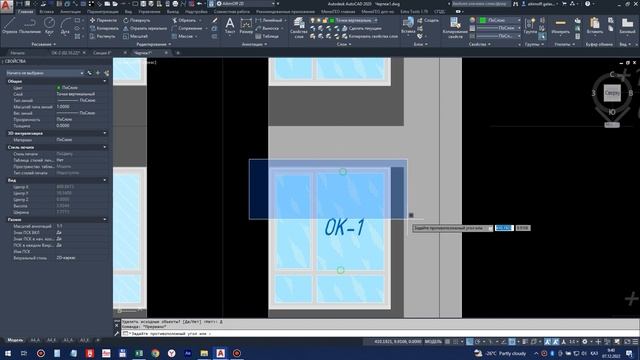
Task: Click the Массив array tool
Action: [182, 36]
